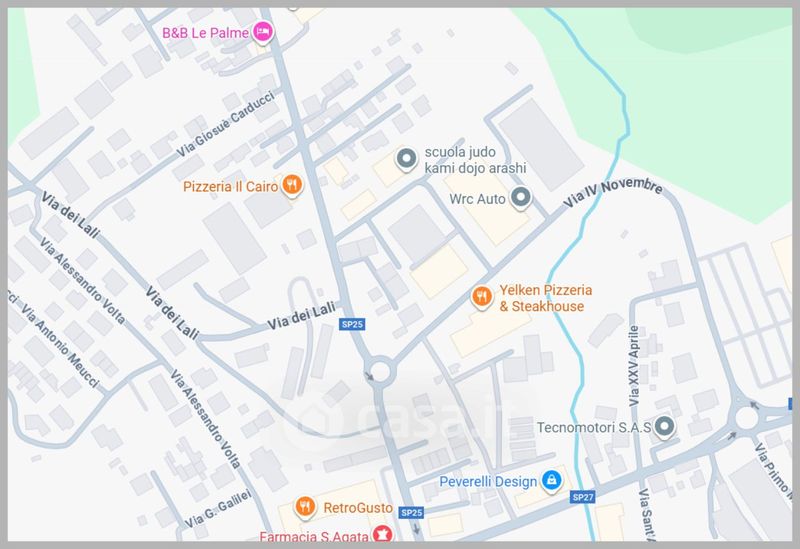This screenshot has height=549, width=800.
Task: Select the Yelken Pizzeria & Steakhouse restaurant icon
Action: pyautogui.click(x=481, y=296)
